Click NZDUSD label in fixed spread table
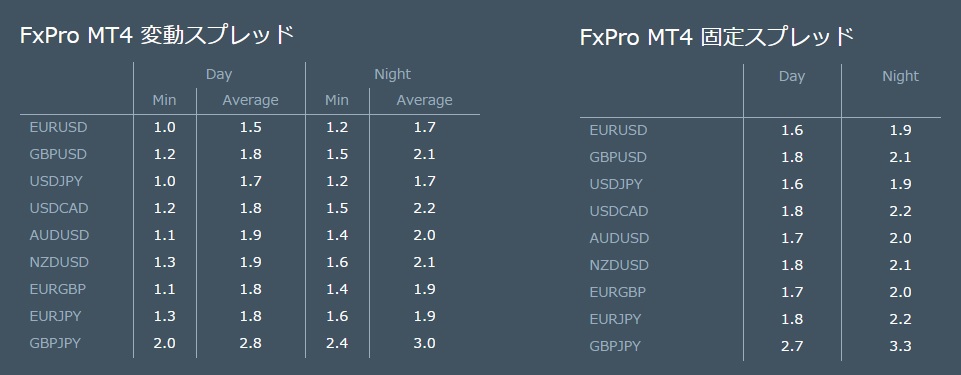This screenshot has width=961, height=375. point(619,265)
